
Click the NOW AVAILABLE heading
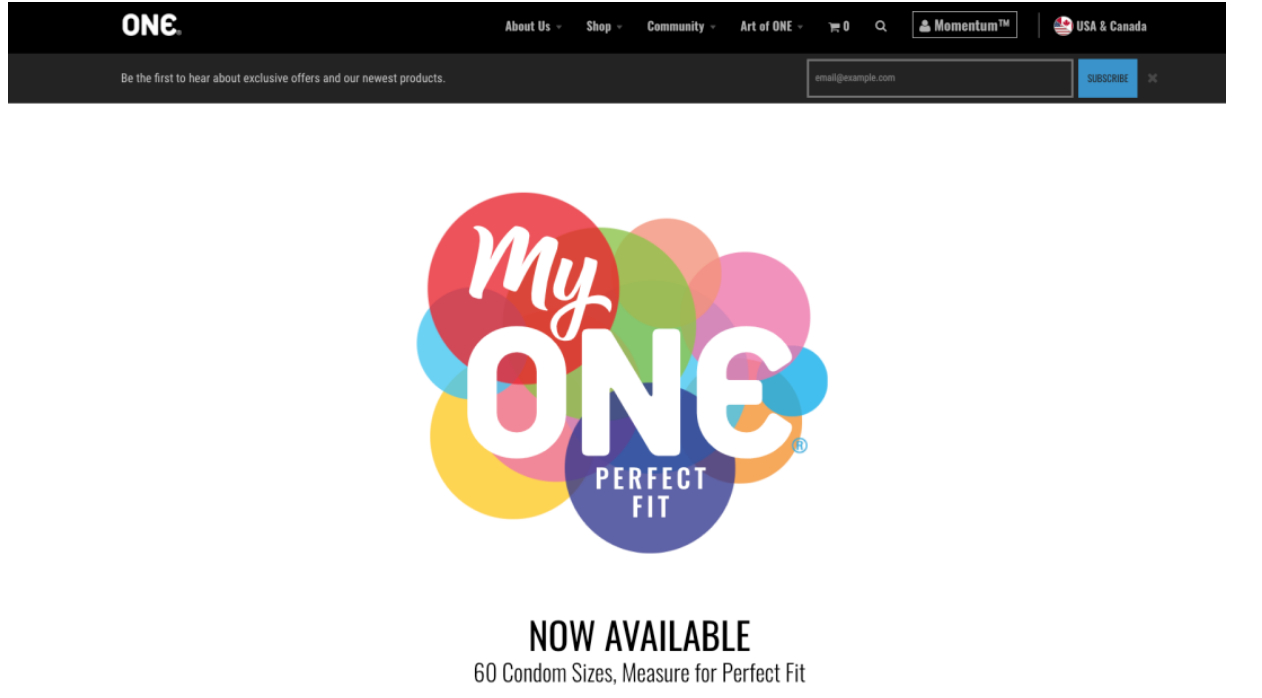639,636
